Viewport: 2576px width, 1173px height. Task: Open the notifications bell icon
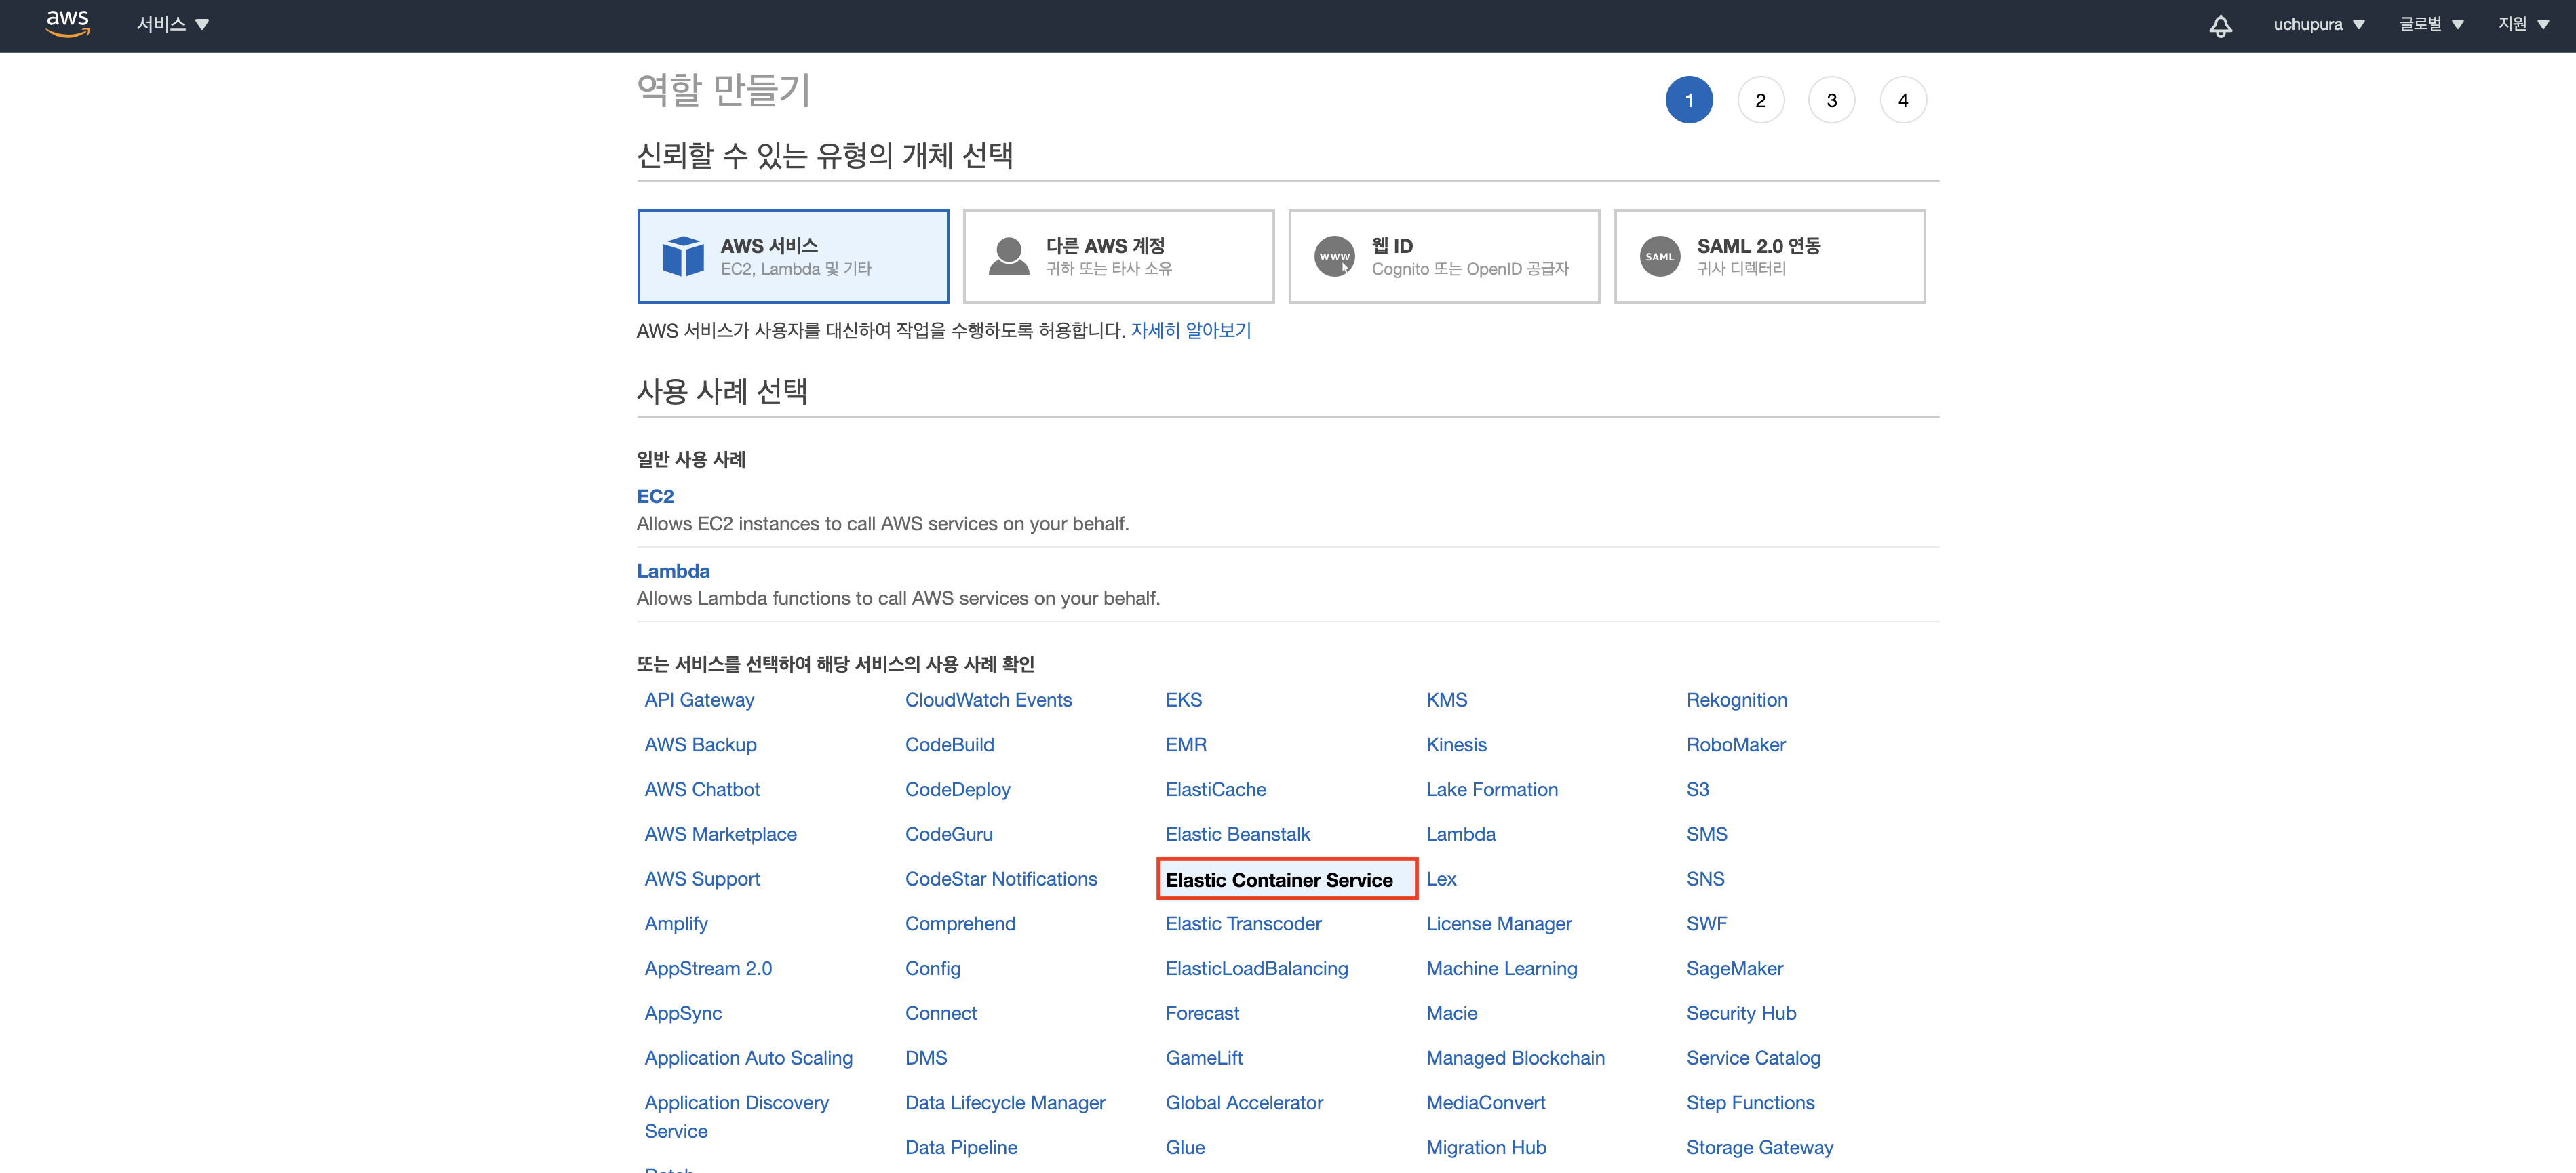click(x=2220, y=25)
